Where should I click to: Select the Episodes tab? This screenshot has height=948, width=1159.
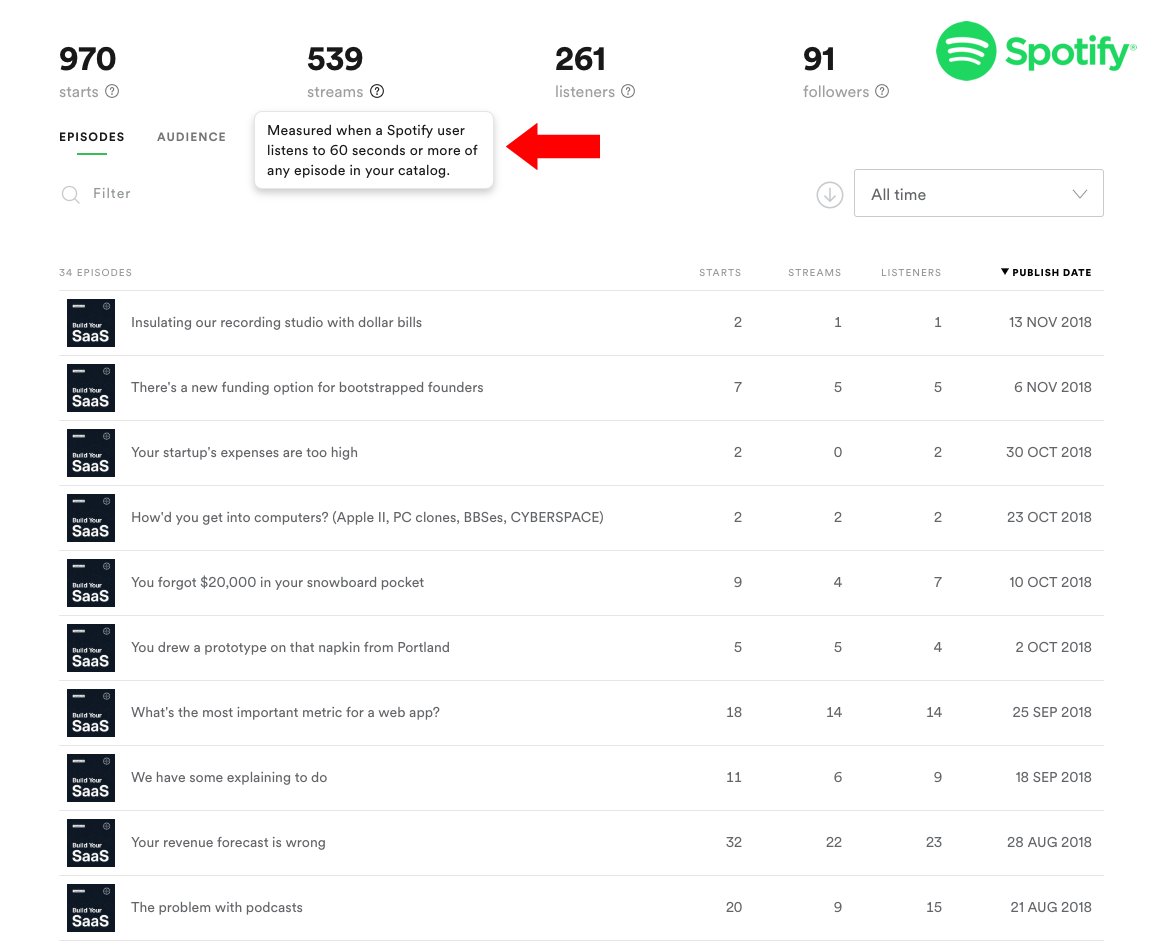92,137
